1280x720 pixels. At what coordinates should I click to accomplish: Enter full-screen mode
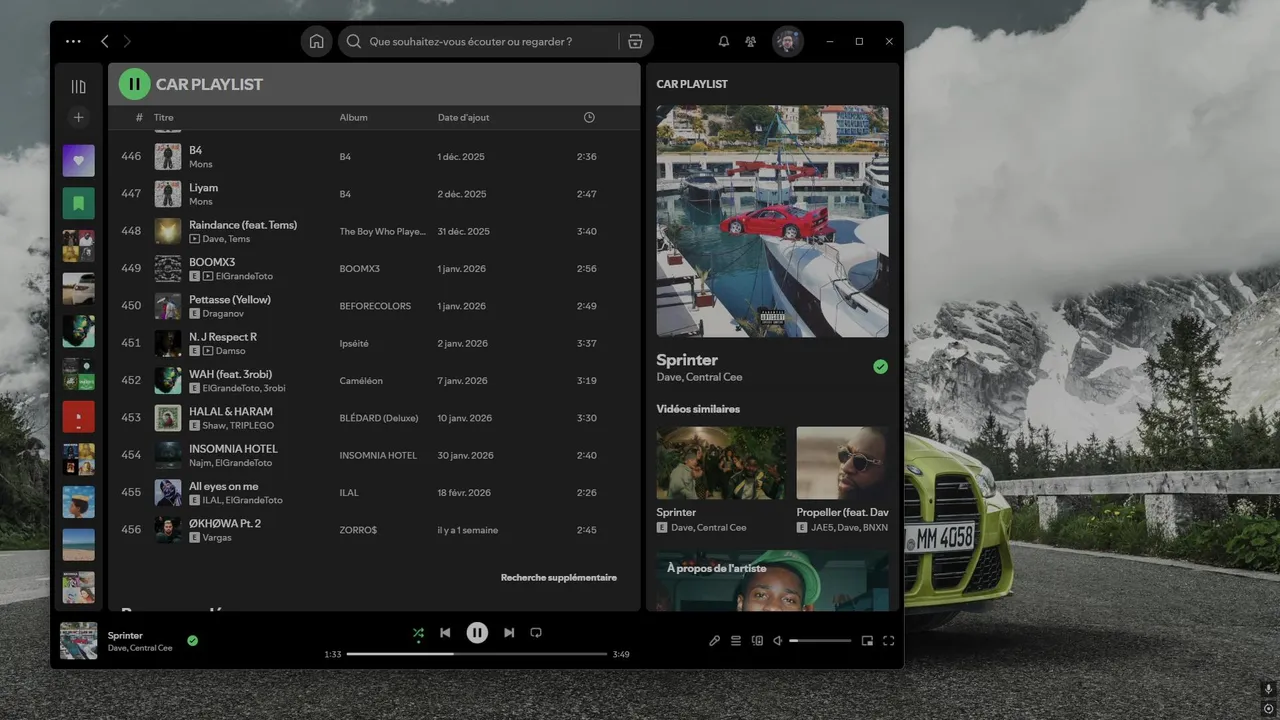(888, 641)
